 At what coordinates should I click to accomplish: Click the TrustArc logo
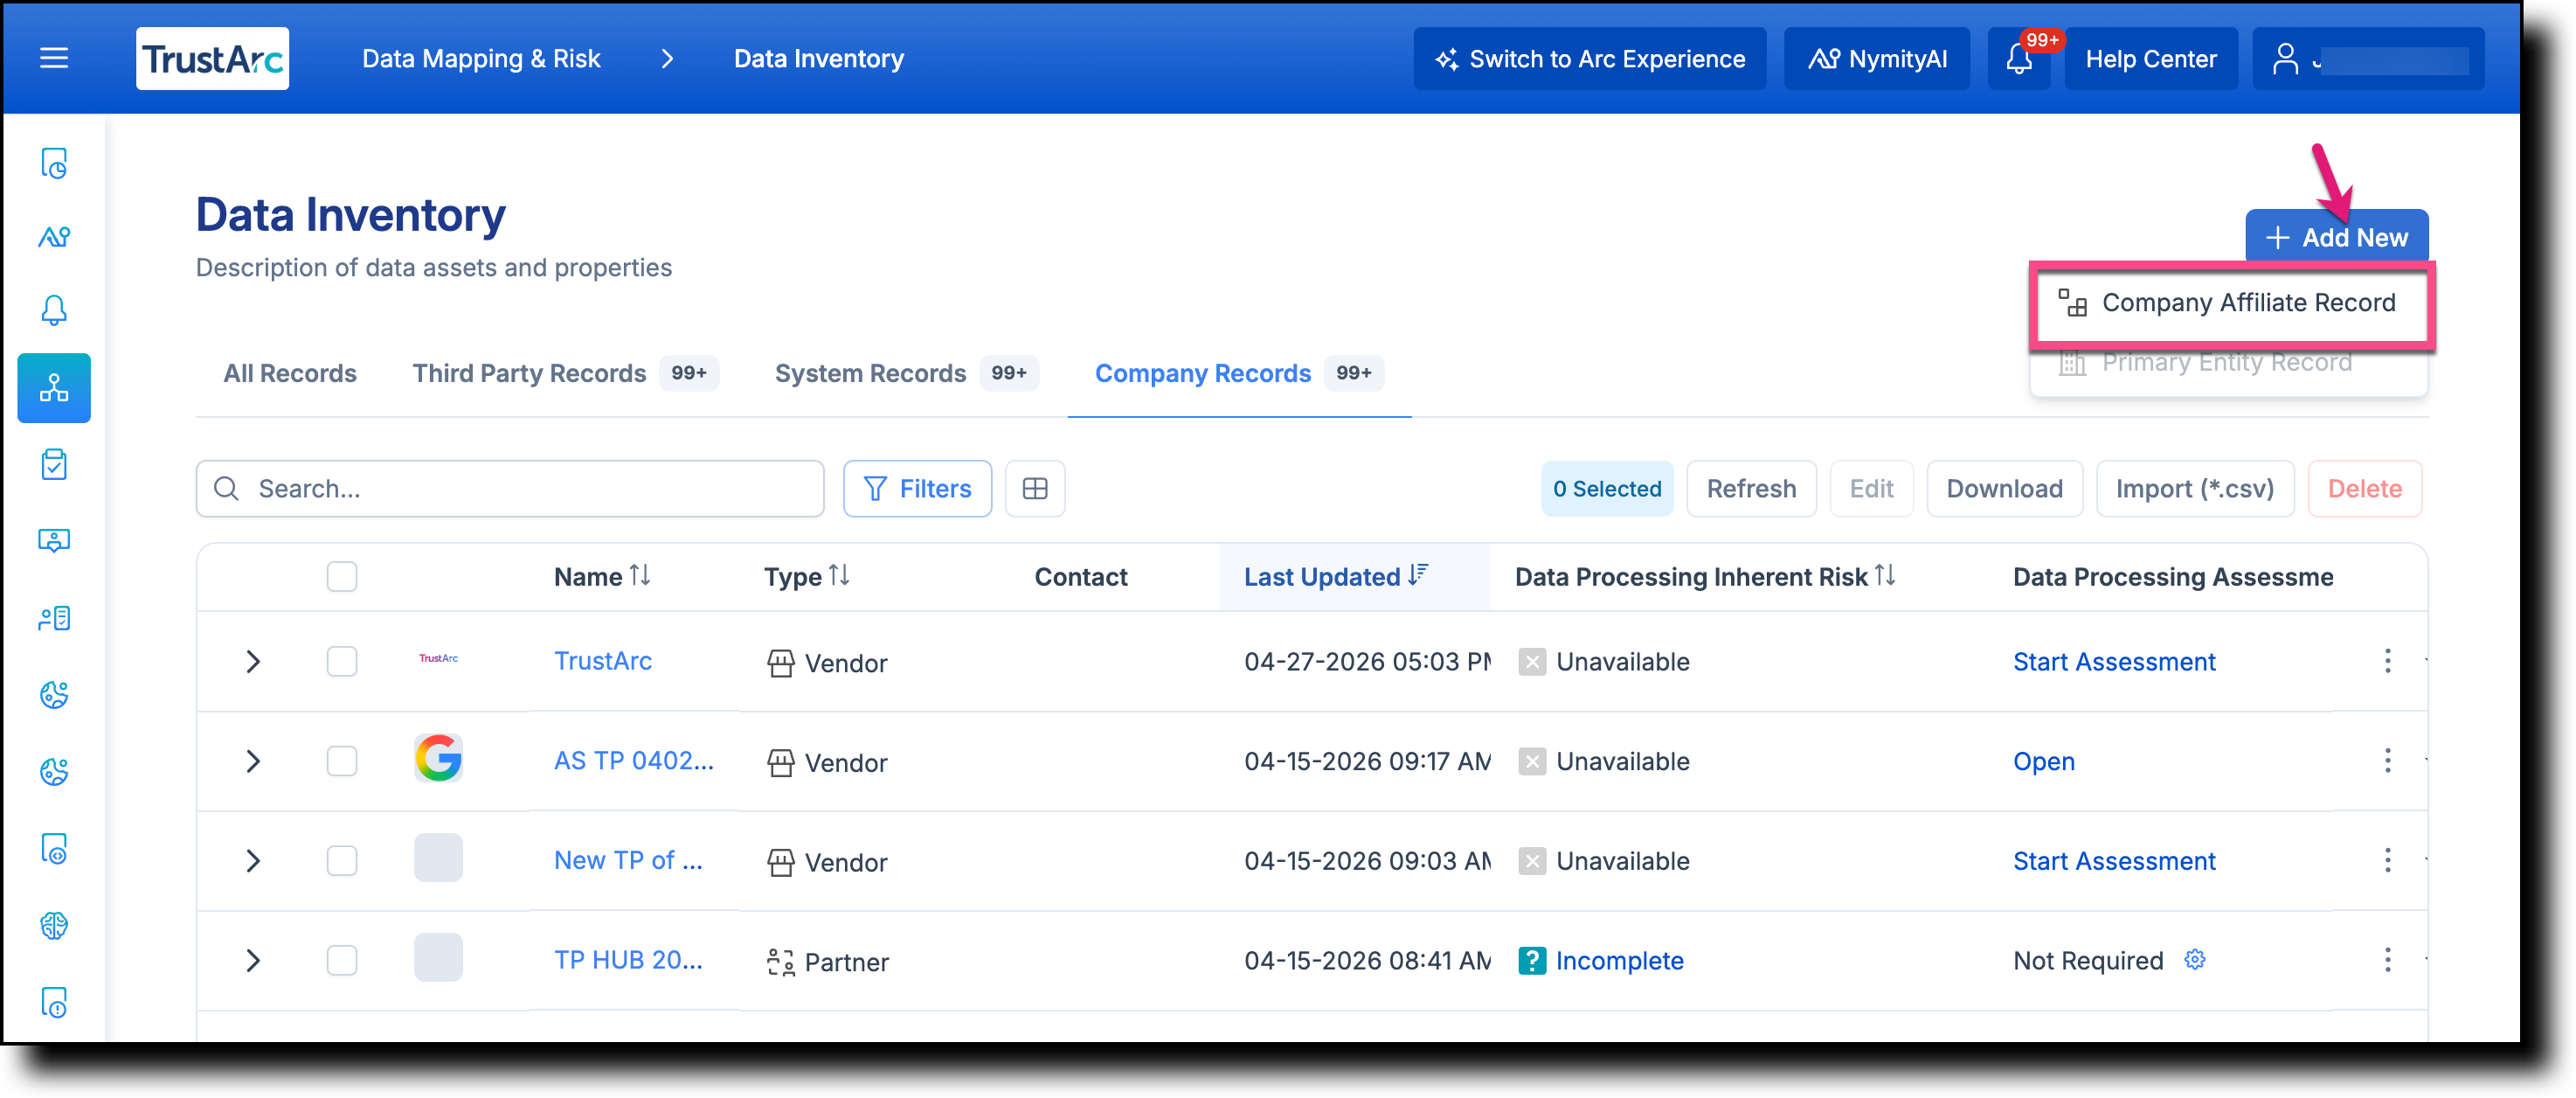click(x=212, y=58)
